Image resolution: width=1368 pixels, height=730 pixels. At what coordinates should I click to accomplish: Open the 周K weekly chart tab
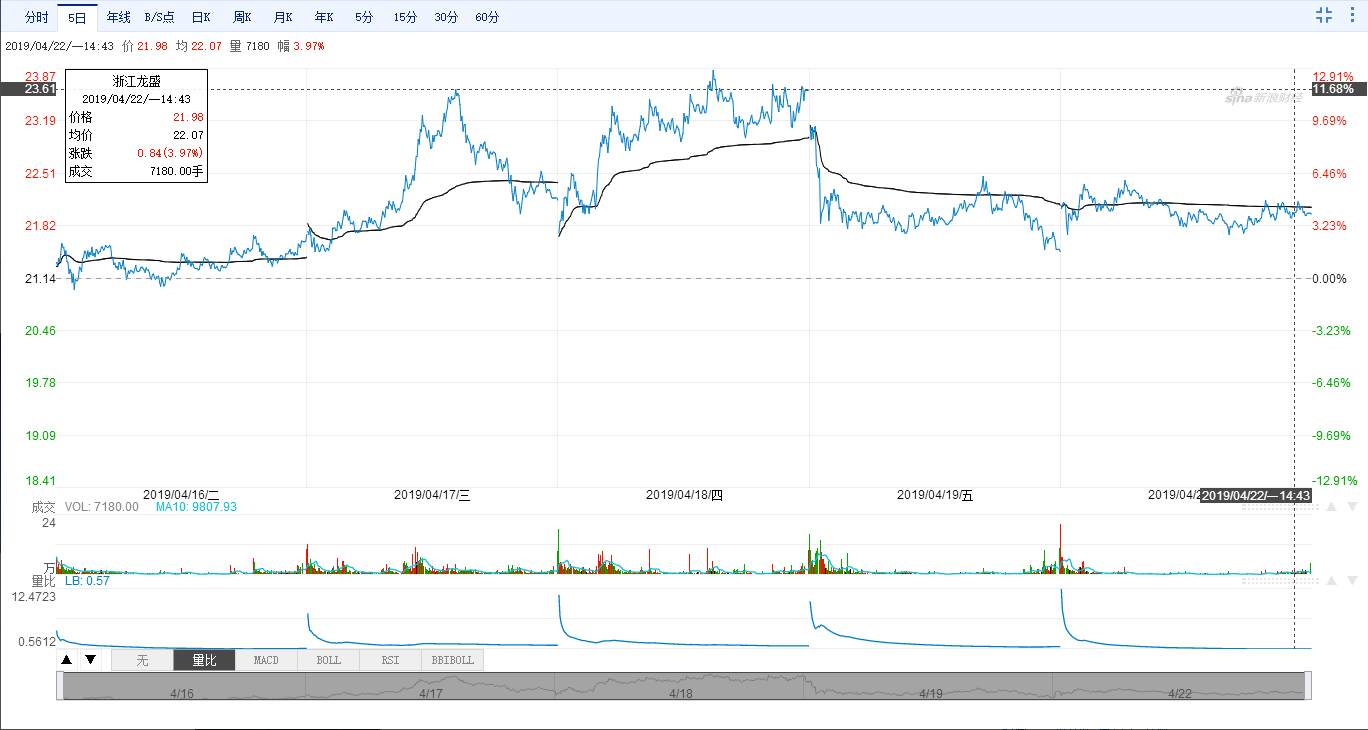tap(242, 17)
